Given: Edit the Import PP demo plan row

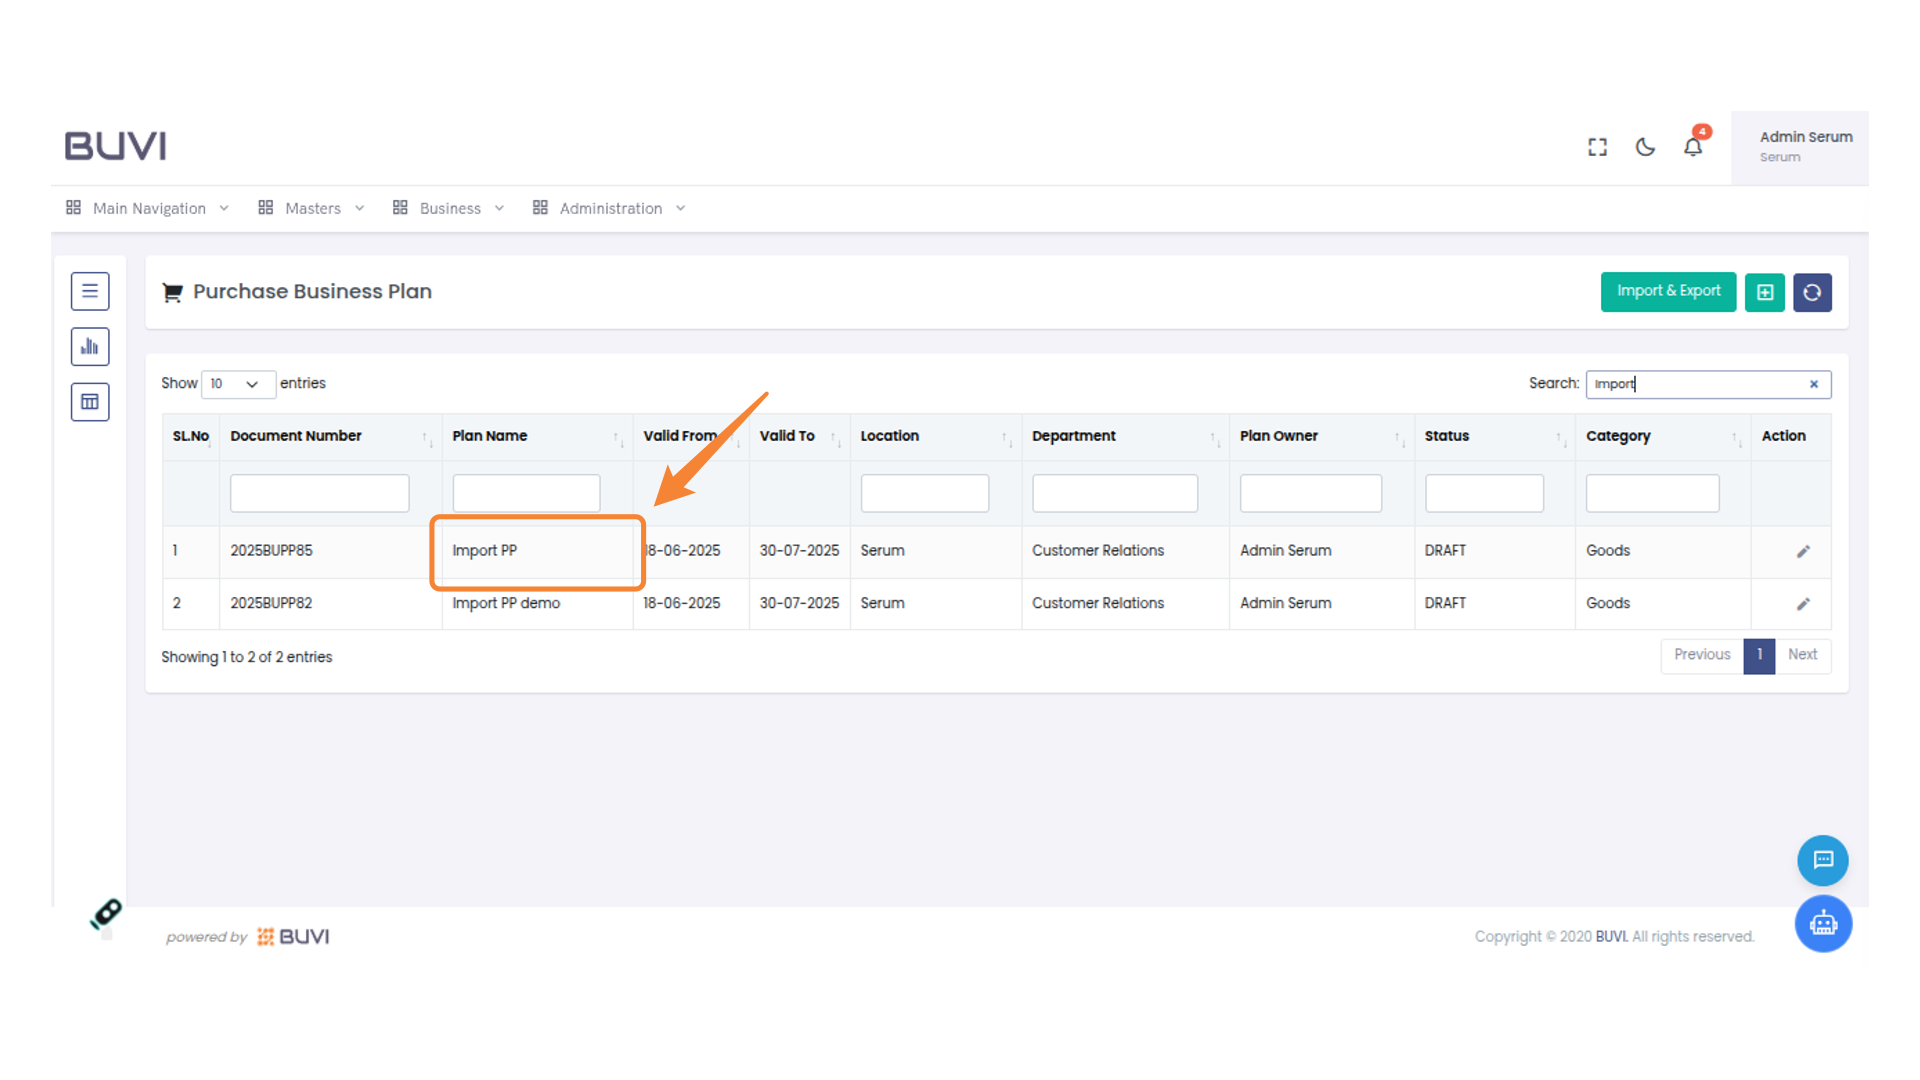Looking at the screenshot, I should [x=1802, y=604].
